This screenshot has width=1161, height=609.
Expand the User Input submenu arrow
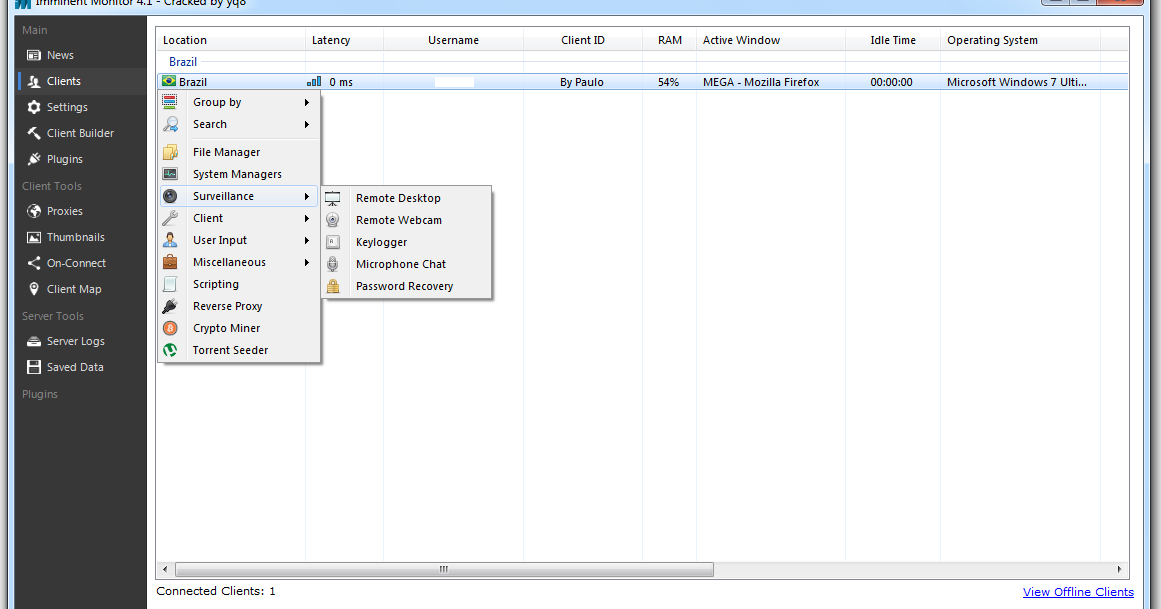click(x=307, y=241)
